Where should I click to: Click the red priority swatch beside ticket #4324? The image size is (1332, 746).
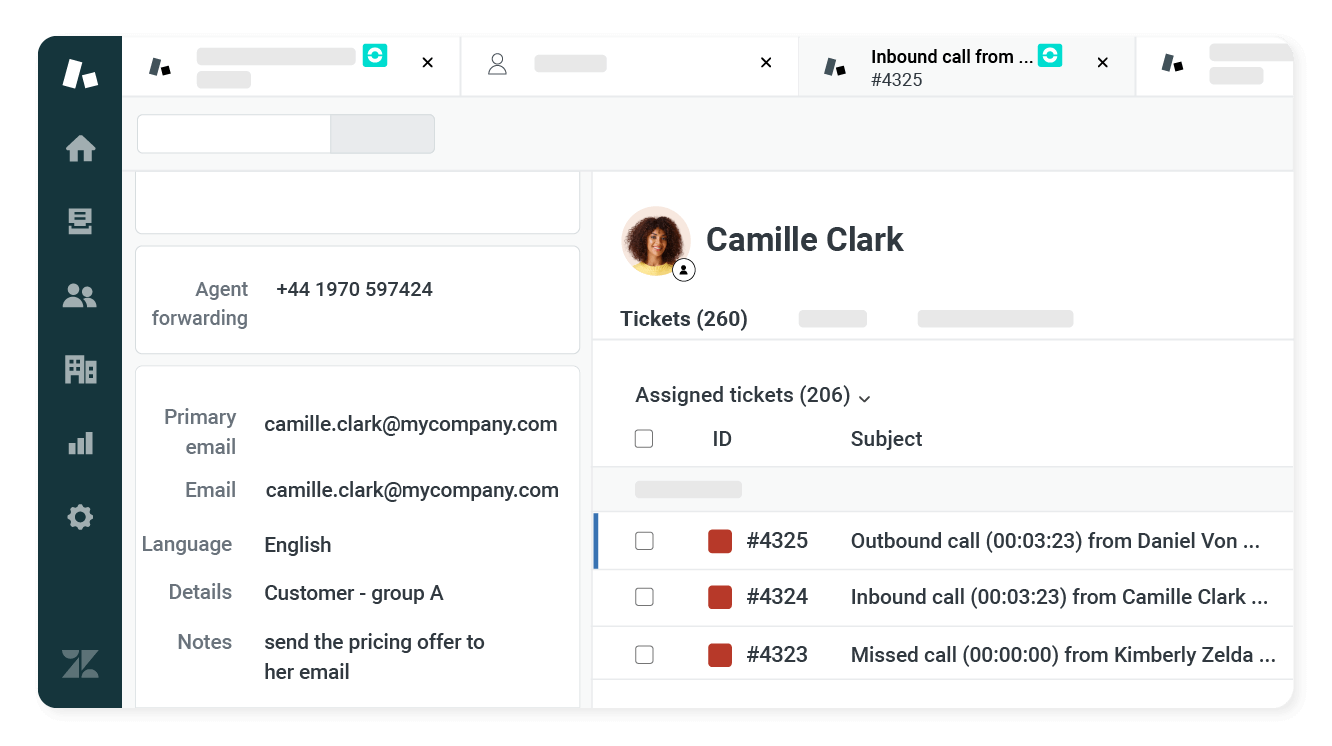pos(719,596)
